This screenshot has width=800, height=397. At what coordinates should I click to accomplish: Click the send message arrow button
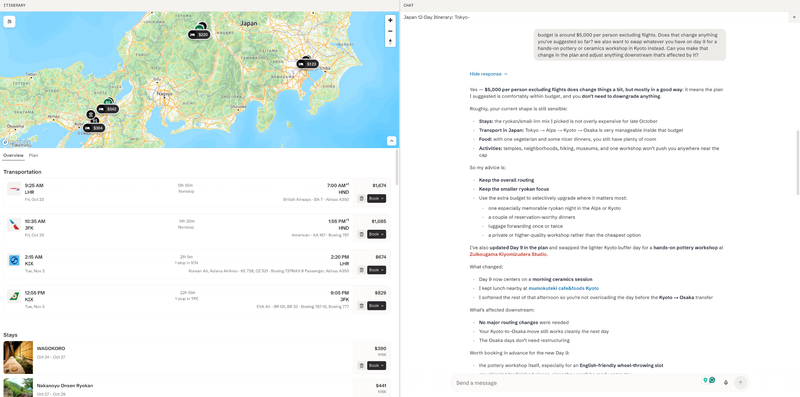pyautogui.click(x=740, y=382)
